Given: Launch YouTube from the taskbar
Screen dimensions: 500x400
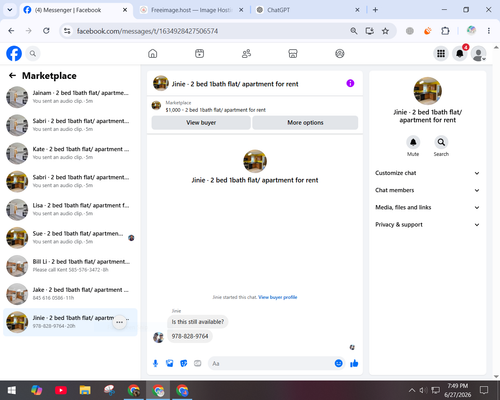Looking at the screenshot, I should (x=61, y=390).
